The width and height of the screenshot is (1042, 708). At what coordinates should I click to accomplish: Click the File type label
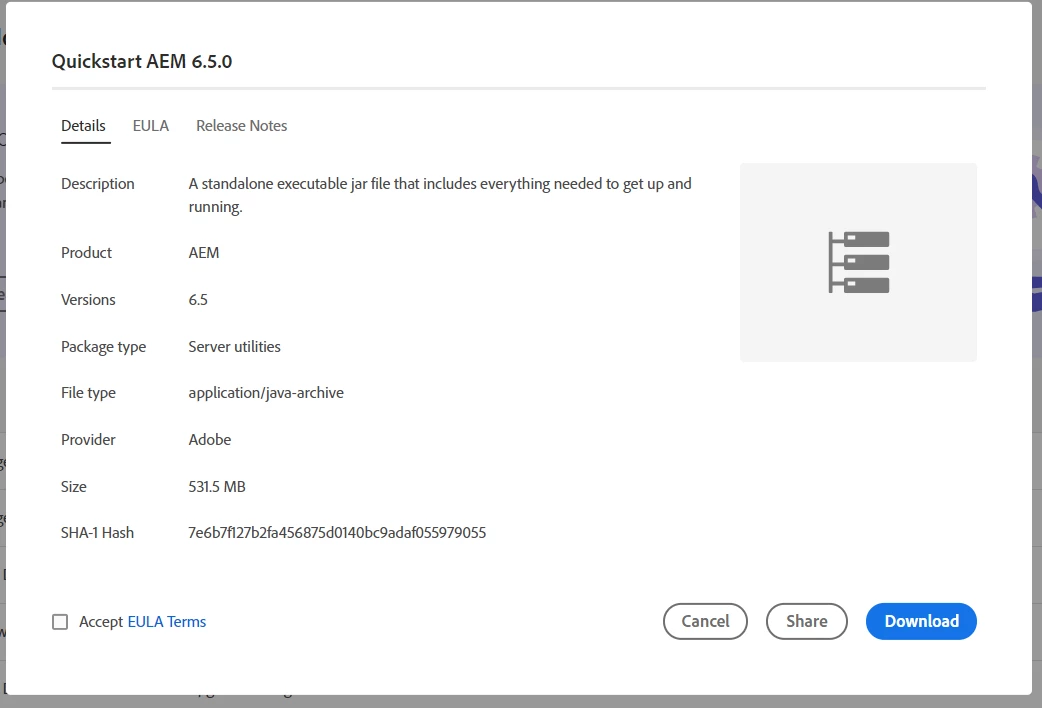(88, 393)
